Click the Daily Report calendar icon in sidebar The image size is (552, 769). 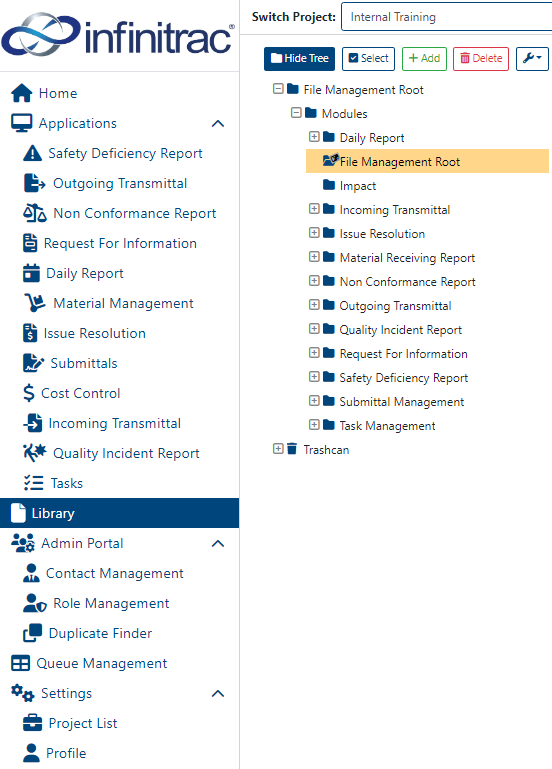pos(31,273)
